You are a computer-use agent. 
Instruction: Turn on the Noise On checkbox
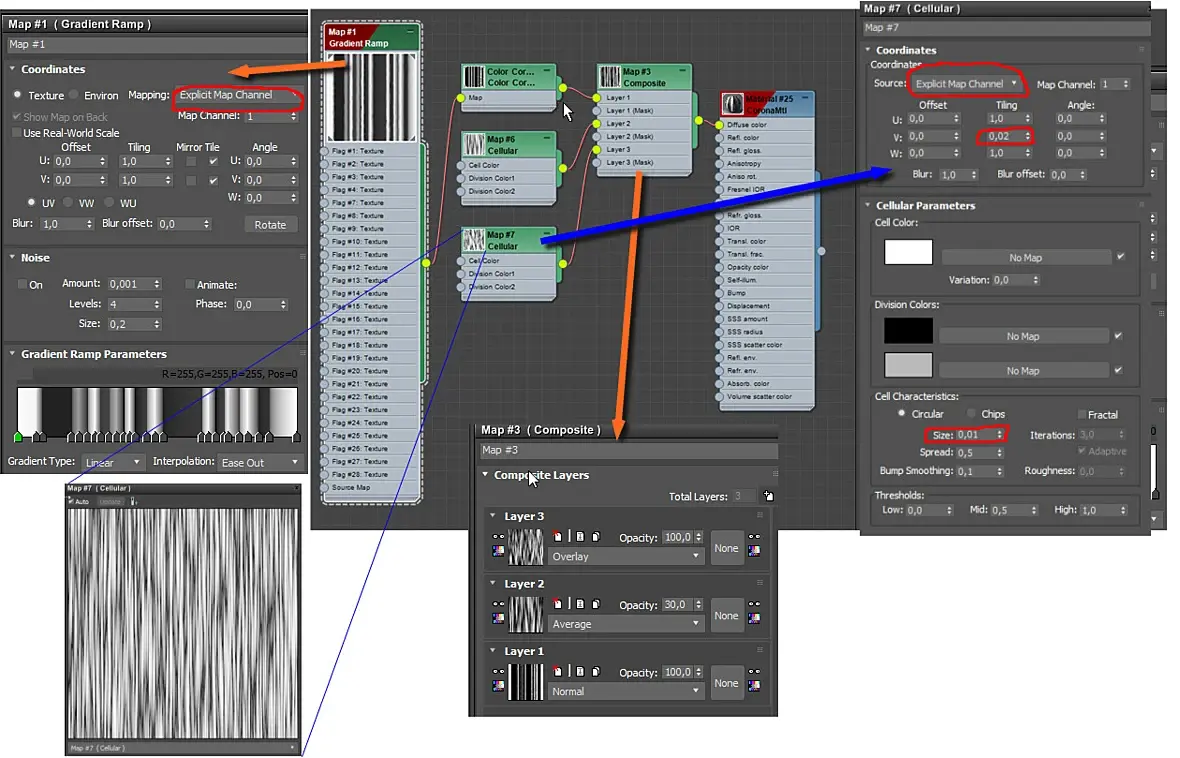click(x=22, y=284)
